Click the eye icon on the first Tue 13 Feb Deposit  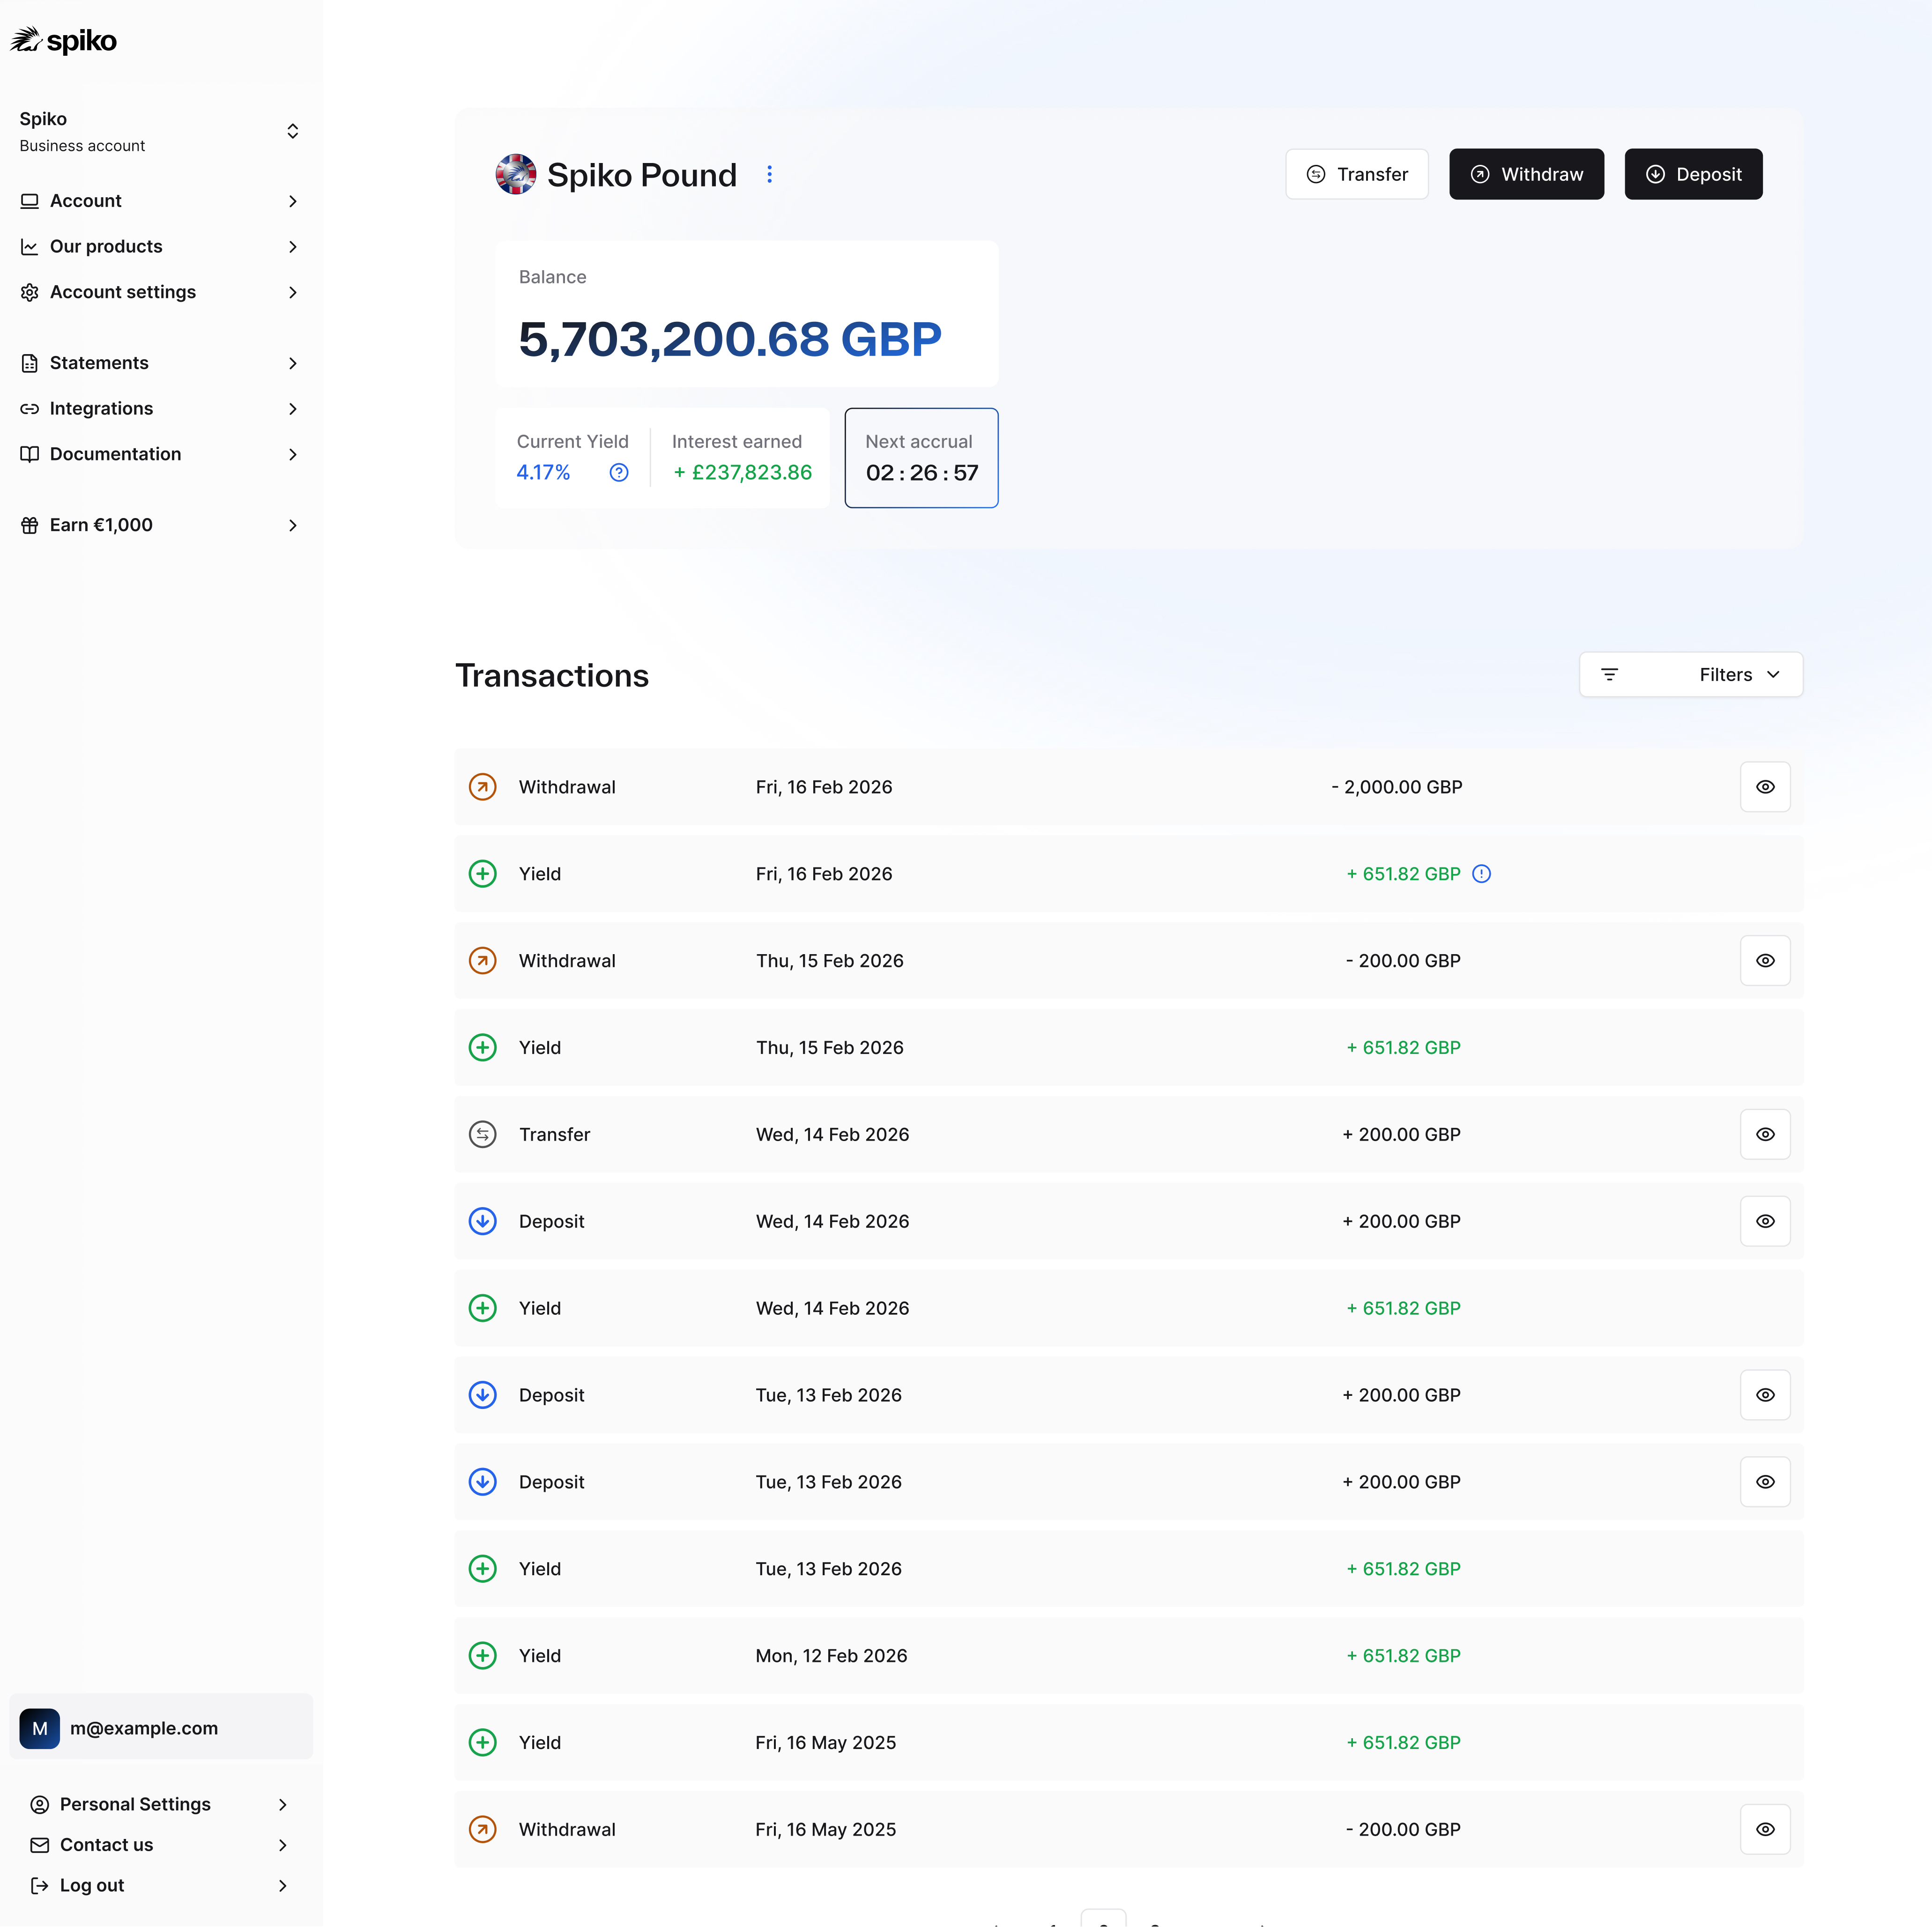coord(1765,1396)
